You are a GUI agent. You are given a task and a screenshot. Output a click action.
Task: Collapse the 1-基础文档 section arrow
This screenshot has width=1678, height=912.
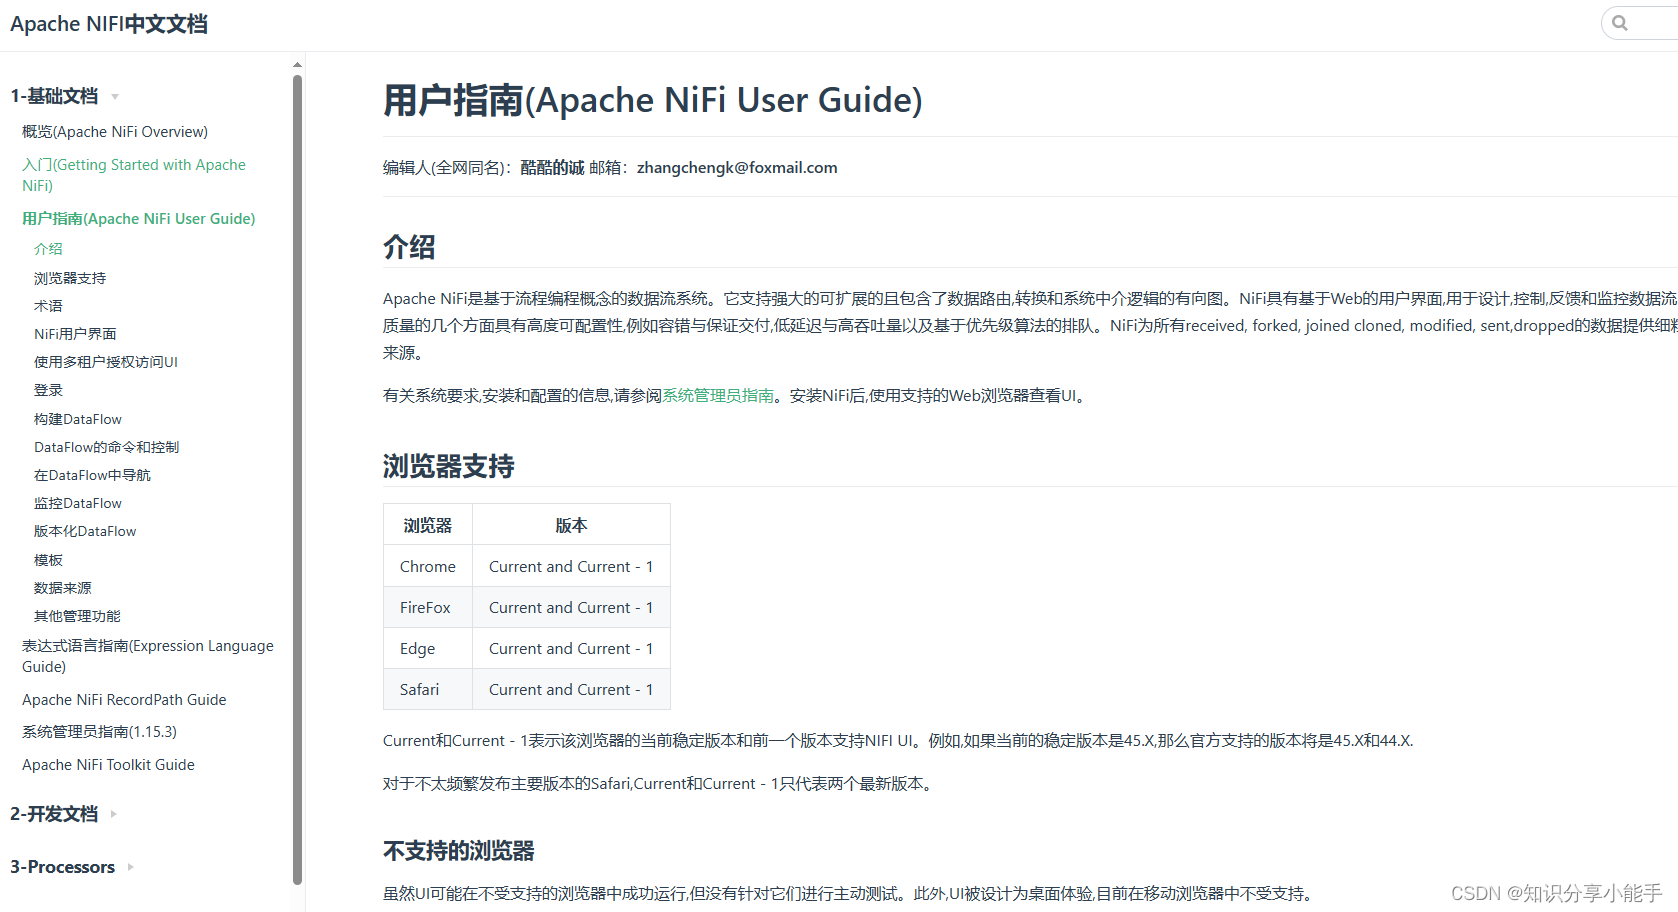pyautogui.click(x=115, y=97)
